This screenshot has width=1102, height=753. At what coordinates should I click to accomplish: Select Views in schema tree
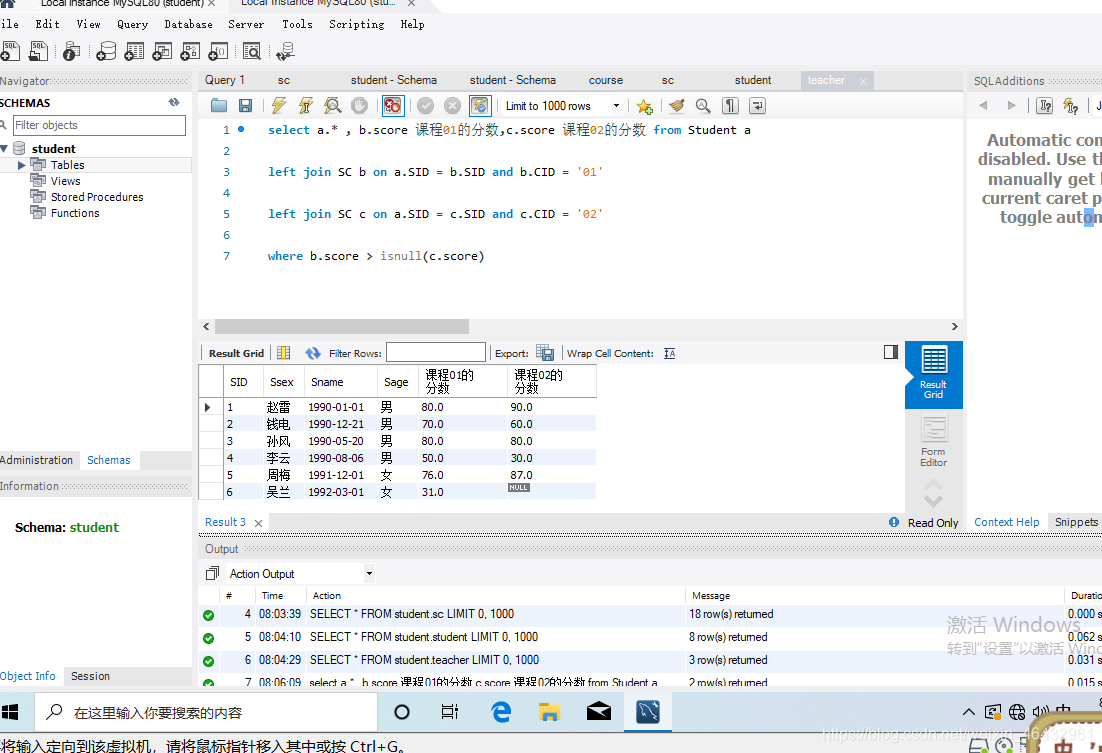click(65, 181)
